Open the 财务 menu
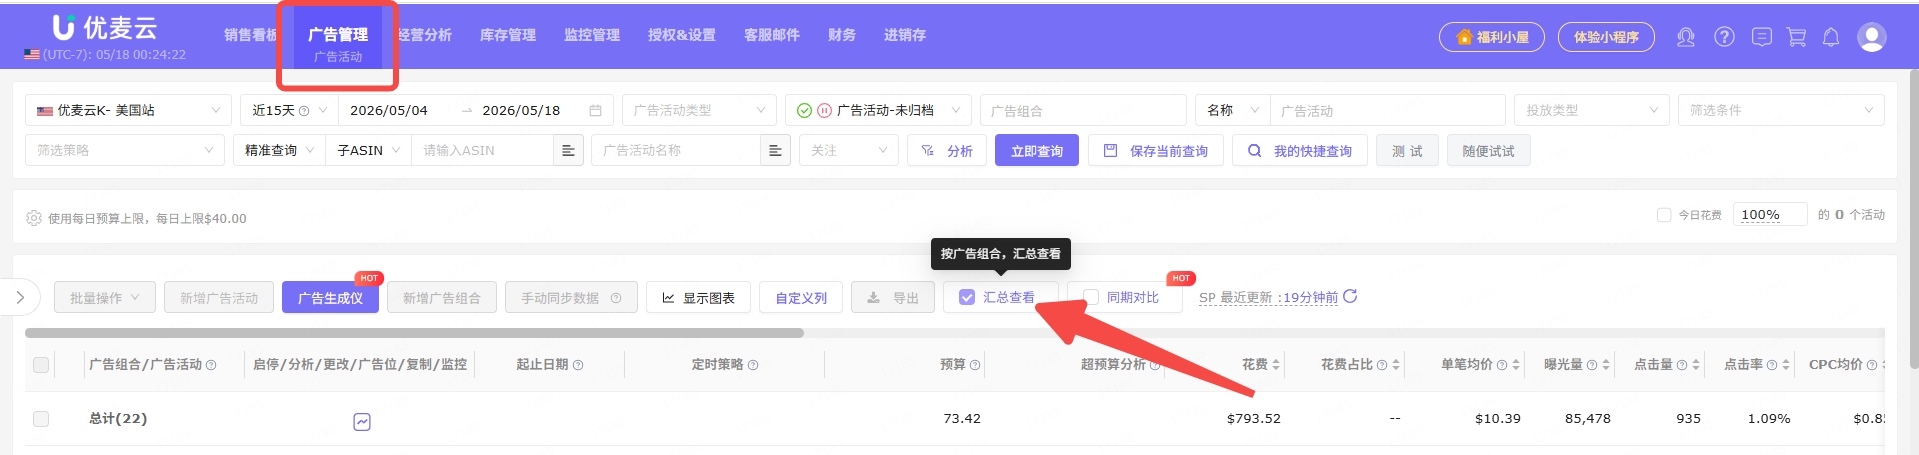 842,35
